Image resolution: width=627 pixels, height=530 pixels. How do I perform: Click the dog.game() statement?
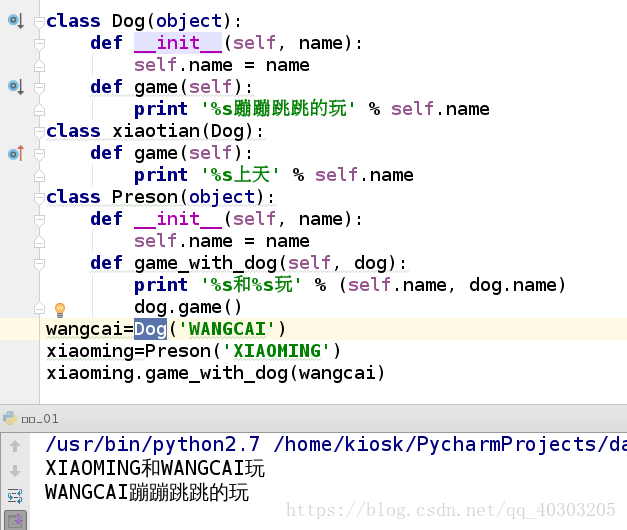point(188,307)
